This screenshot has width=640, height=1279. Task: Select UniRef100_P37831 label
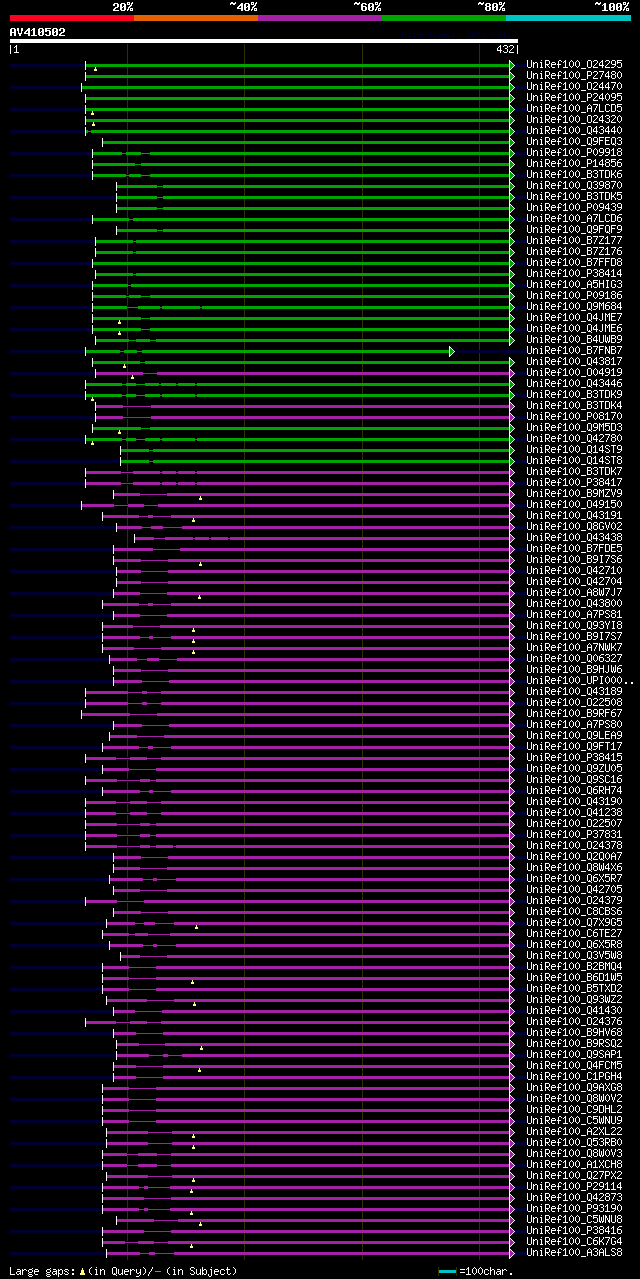(573, 834)
